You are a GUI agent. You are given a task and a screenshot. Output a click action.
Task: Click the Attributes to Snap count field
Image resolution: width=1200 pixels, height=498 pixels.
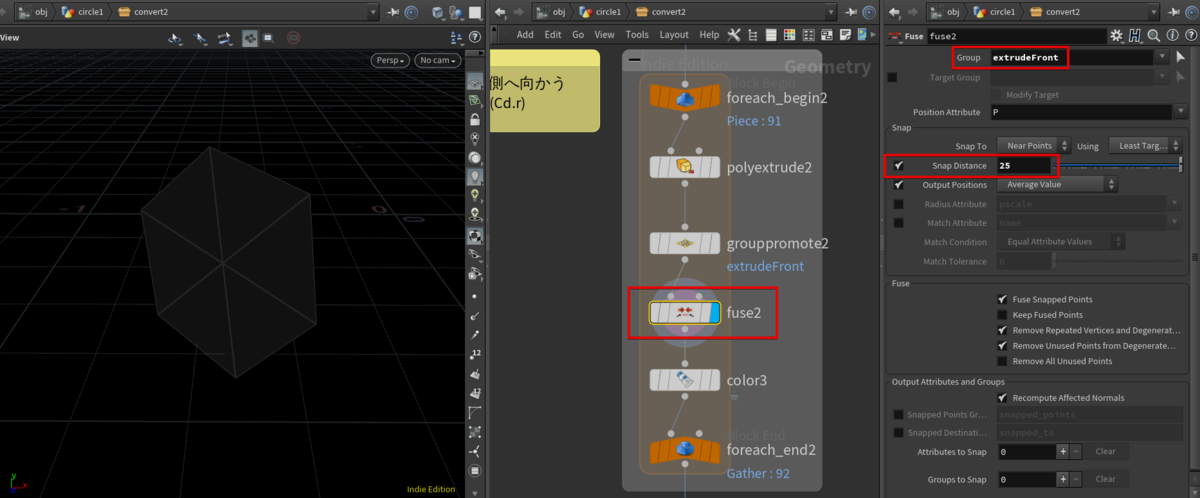pyautogui.click(x=1025, y=452)
